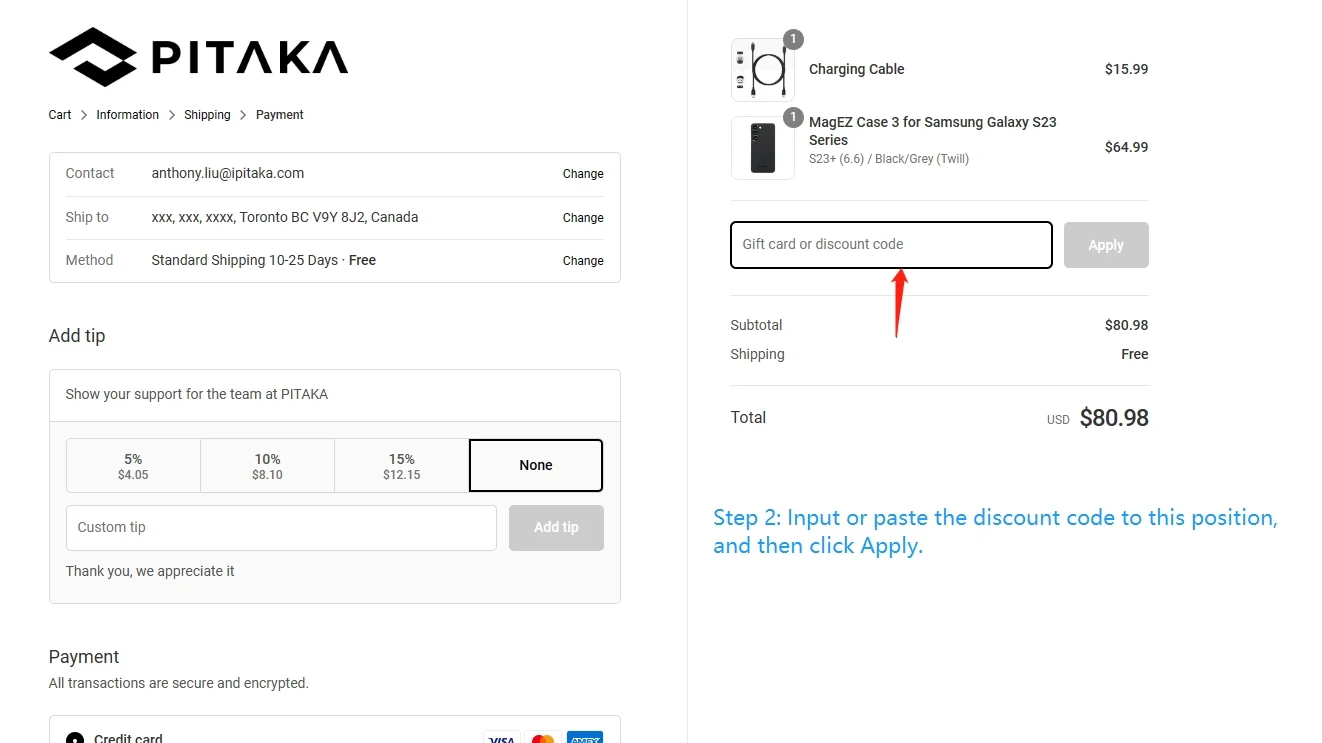1322x743 pixels.
Task: Click the Add tip button
Action: [x=556, y=528]
